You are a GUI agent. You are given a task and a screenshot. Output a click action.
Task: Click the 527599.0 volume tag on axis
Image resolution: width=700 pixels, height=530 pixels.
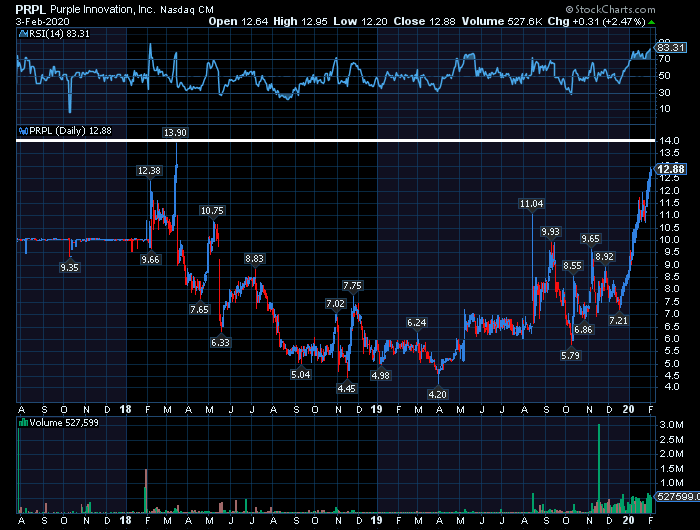click(x=677, y=497)
